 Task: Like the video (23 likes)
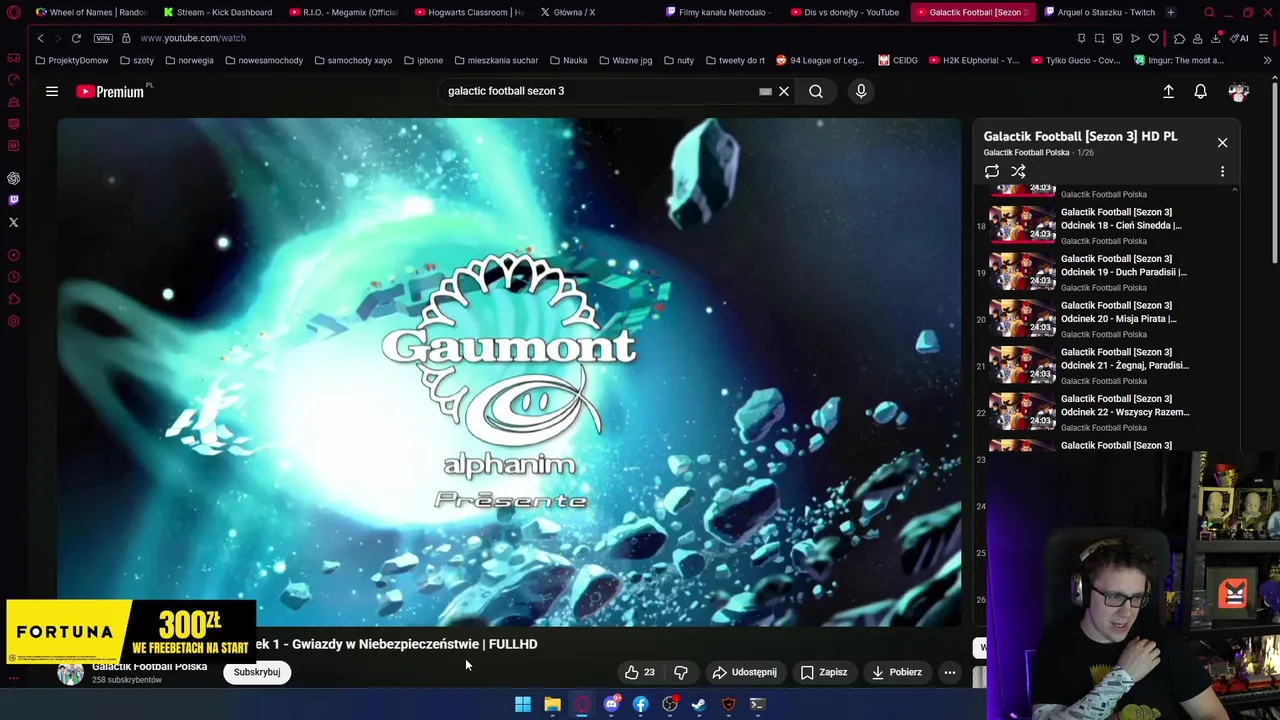point(640,672)
